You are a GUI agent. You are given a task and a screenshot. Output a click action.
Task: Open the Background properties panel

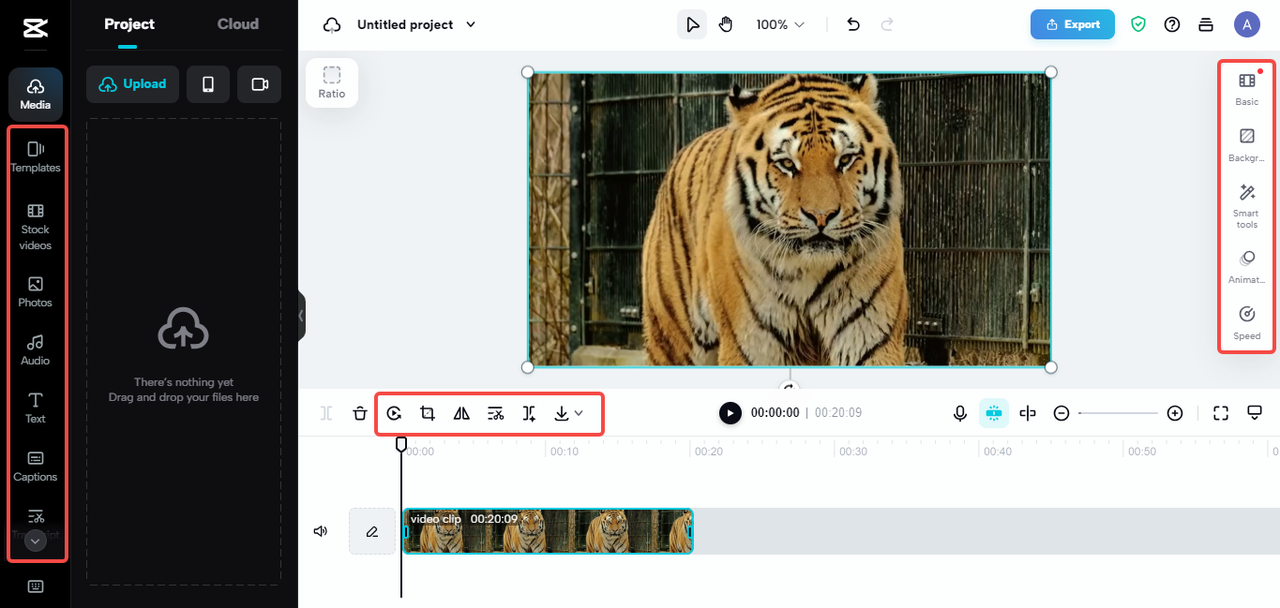1247,144
